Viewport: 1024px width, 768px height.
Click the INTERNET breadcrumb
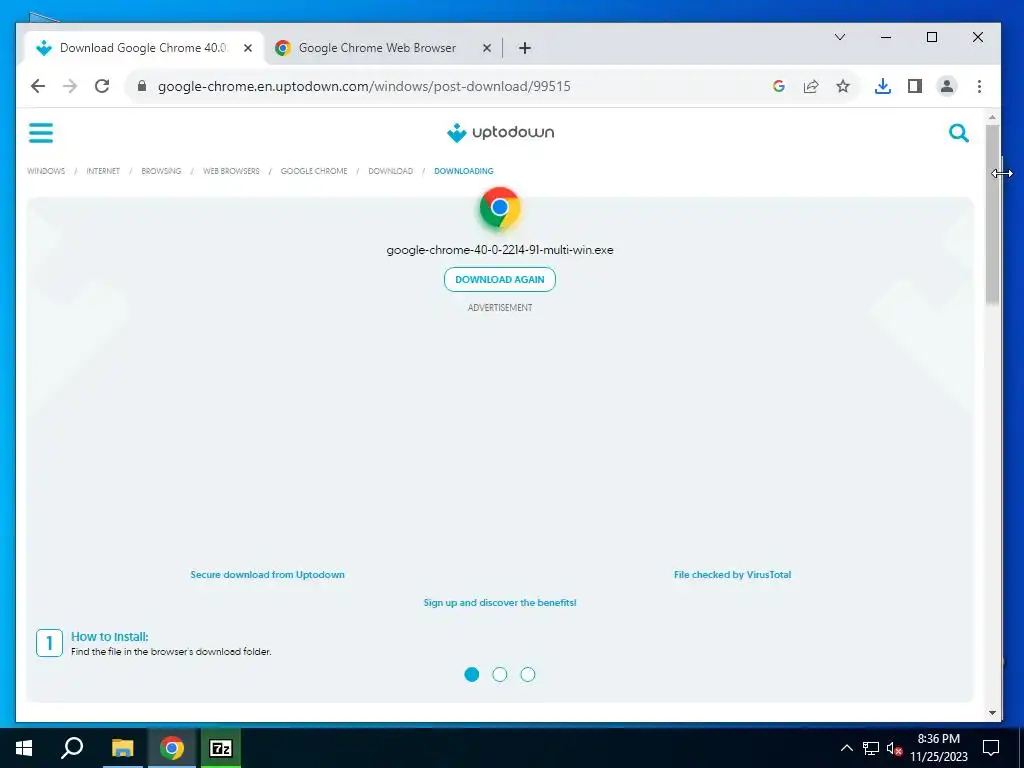click(x=103, y=171)
